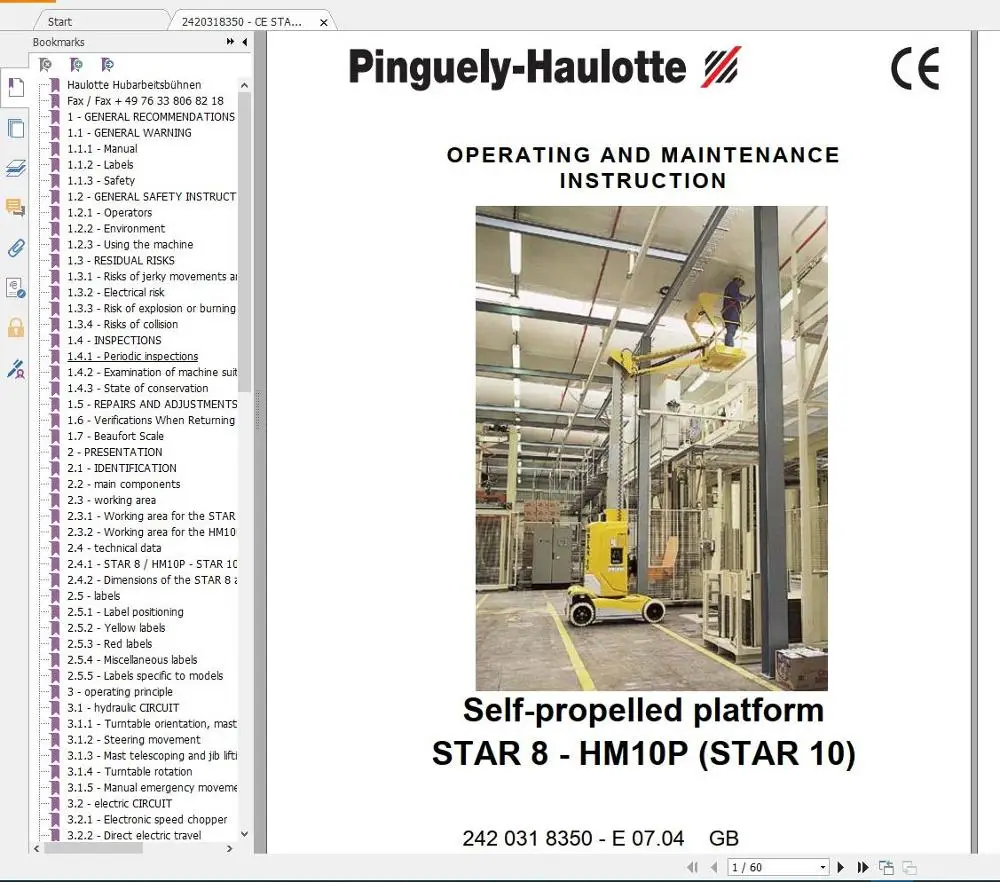Navigate to the next page
1000x882 pixels.
tap(841, 866)
